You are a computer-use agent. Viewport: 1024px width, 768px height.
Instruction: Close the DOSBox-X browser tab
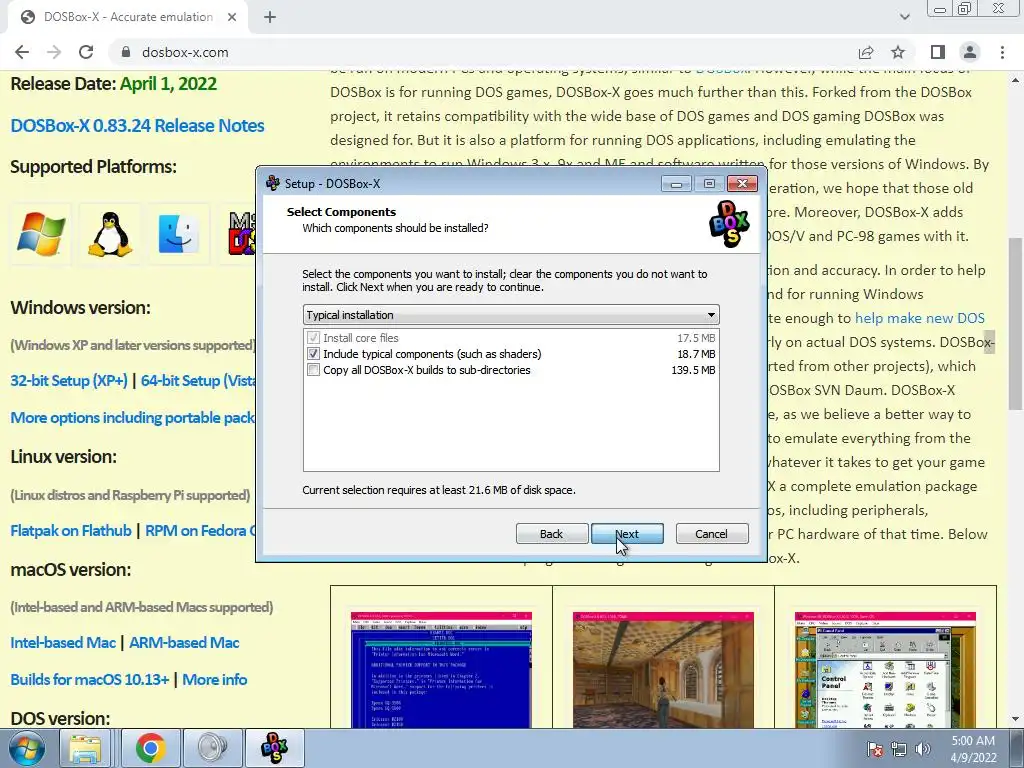point(232,17)
